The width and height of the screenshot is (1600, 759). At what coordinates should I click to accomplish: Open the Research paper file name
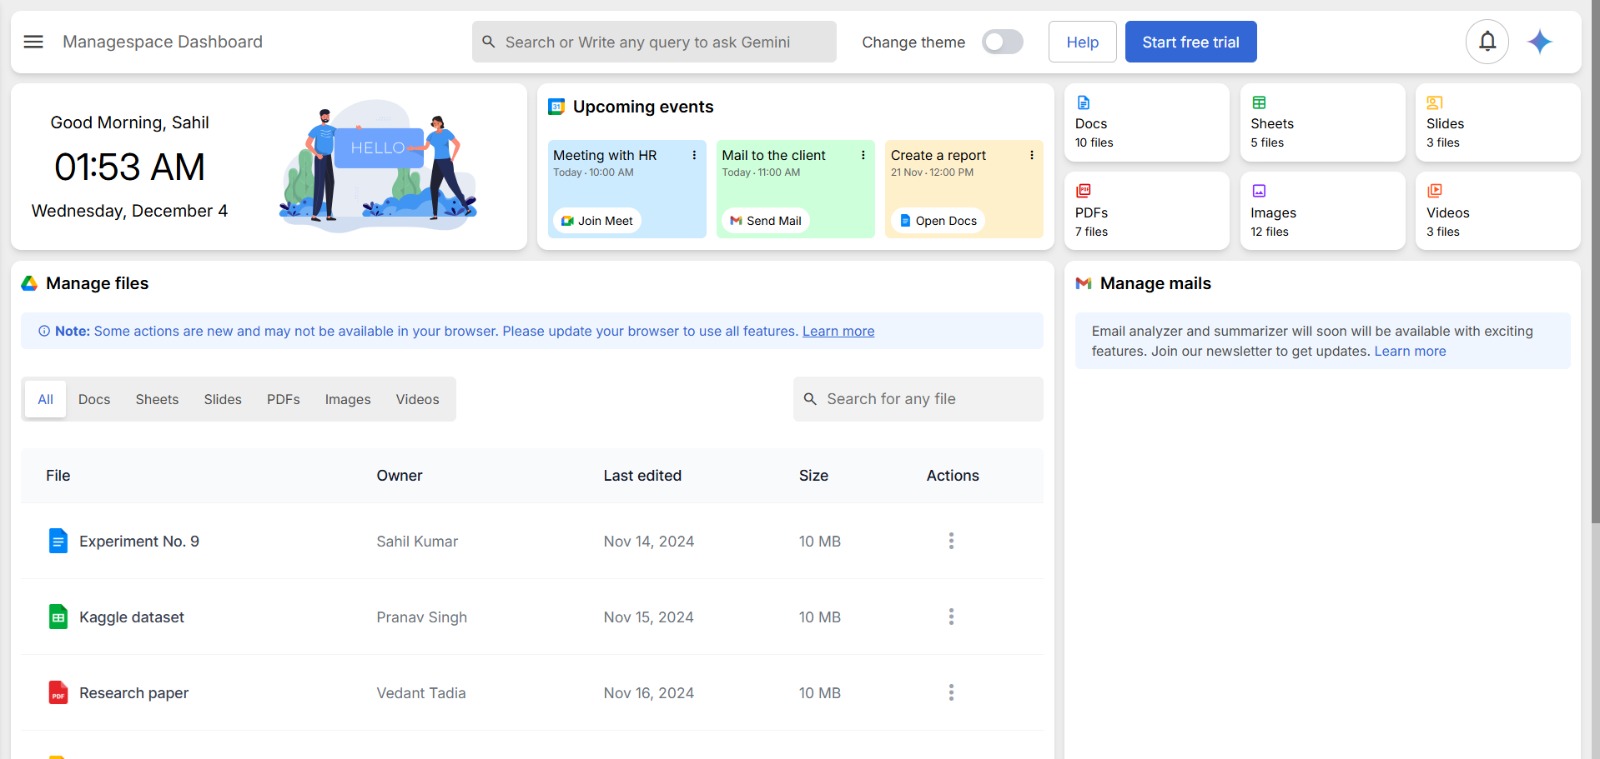tap(134, 693)
